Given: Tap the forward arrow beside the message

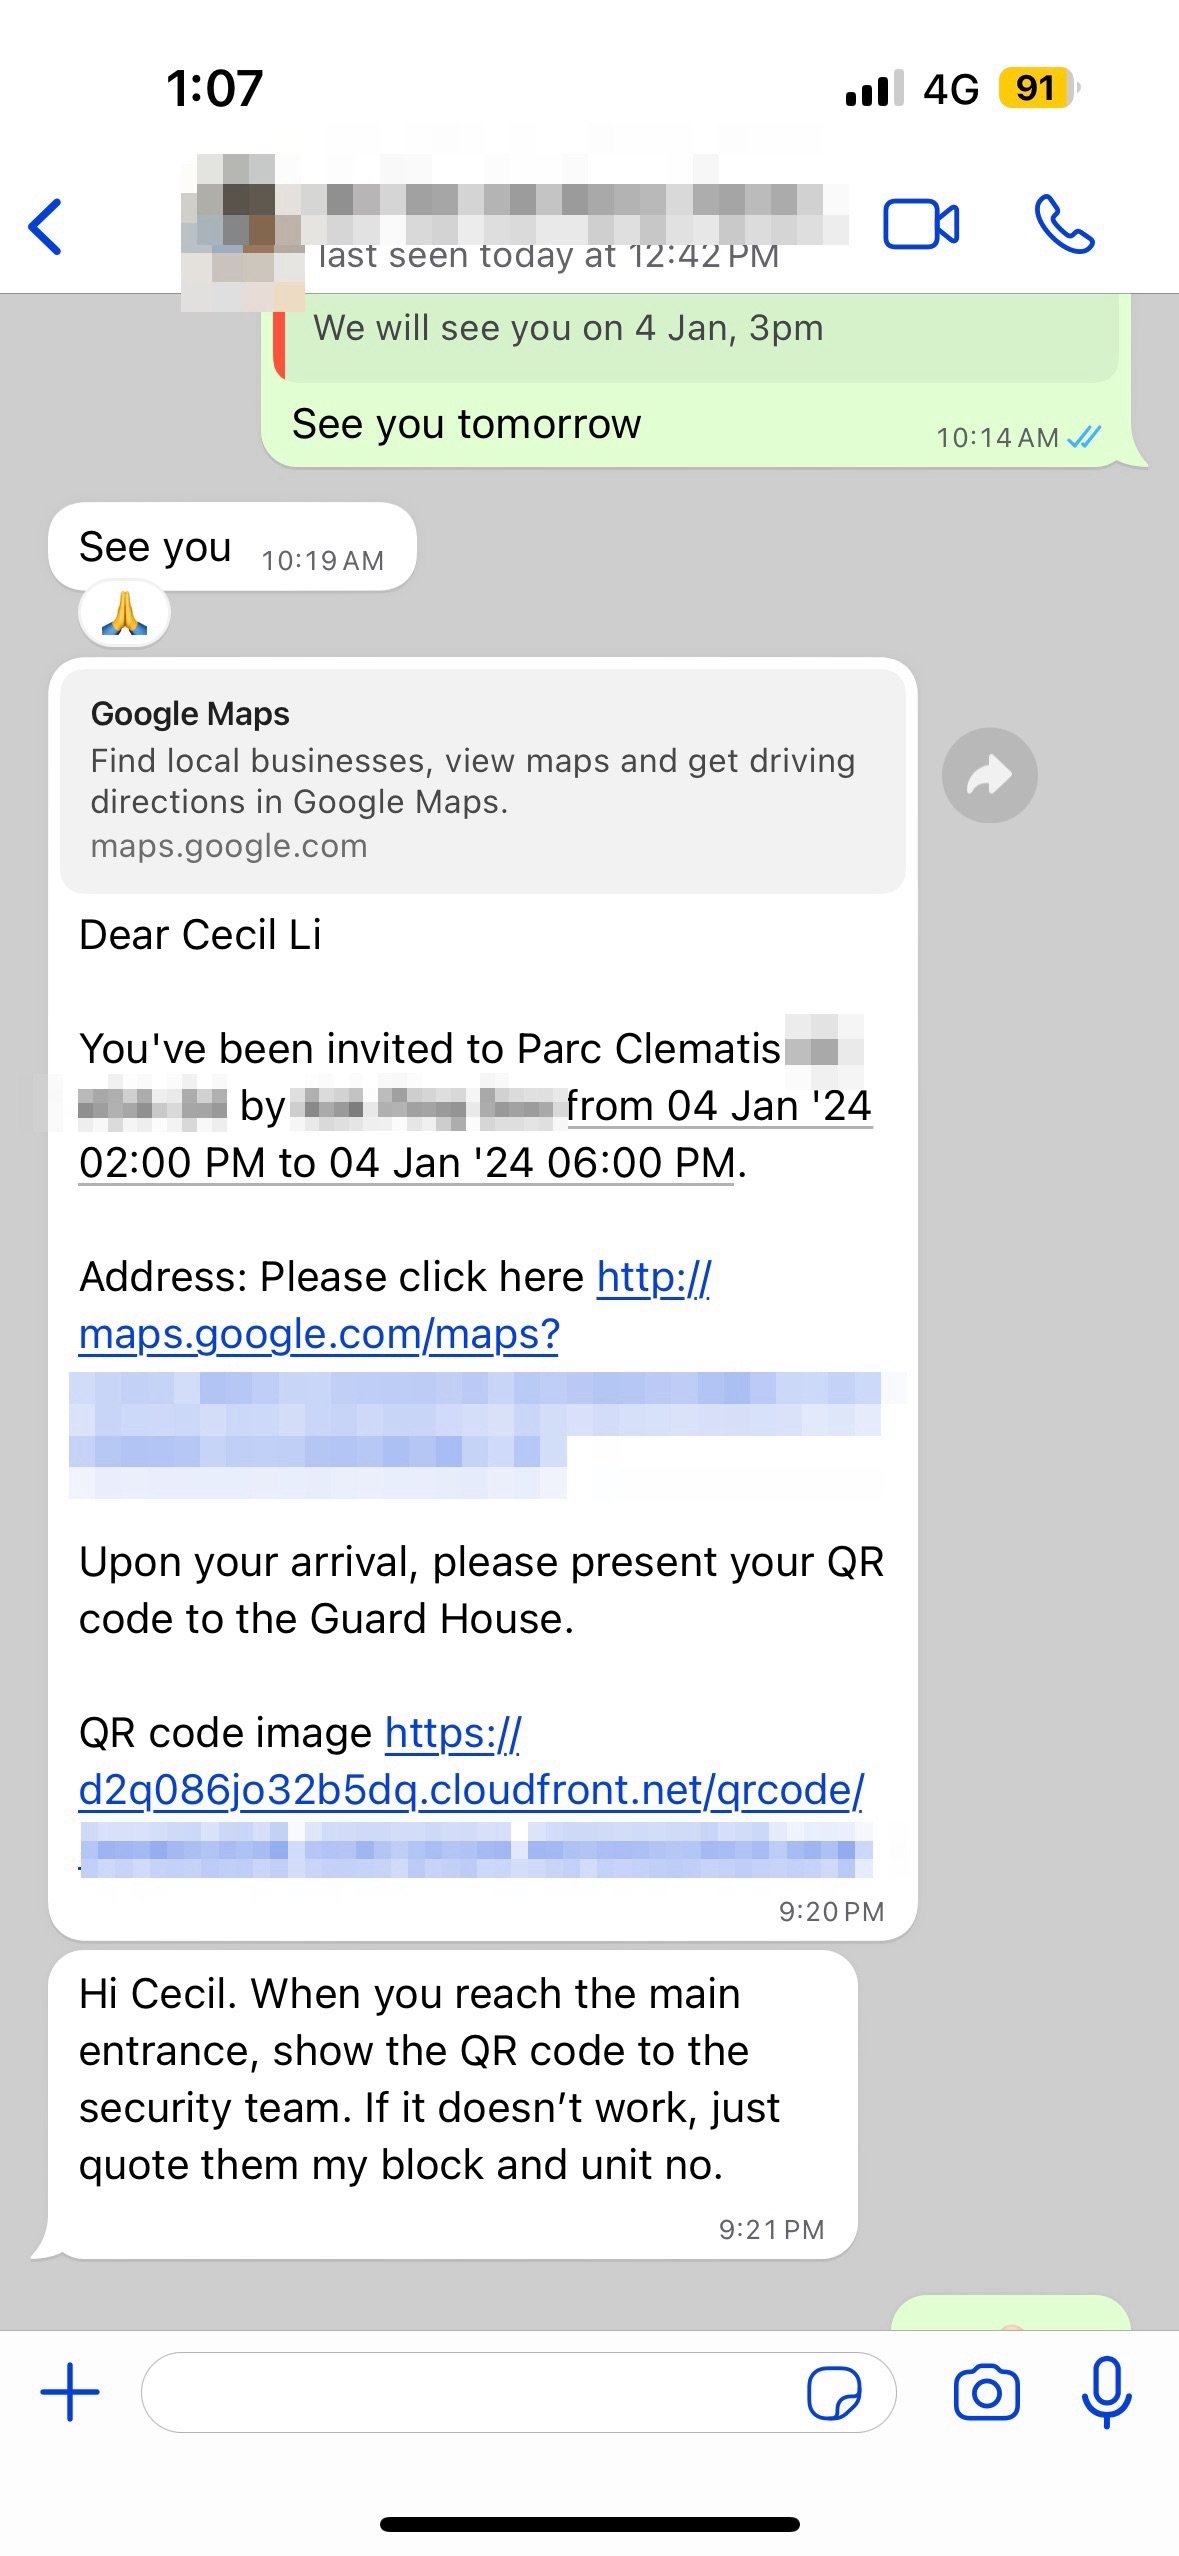Looking at the screenshot, I should pyautogui.click(x=989, y=775).
